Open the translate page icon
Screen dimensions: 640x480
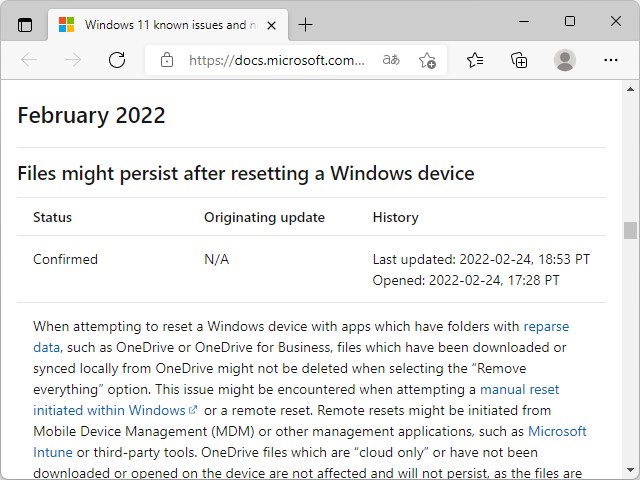[x=390, y=60]
